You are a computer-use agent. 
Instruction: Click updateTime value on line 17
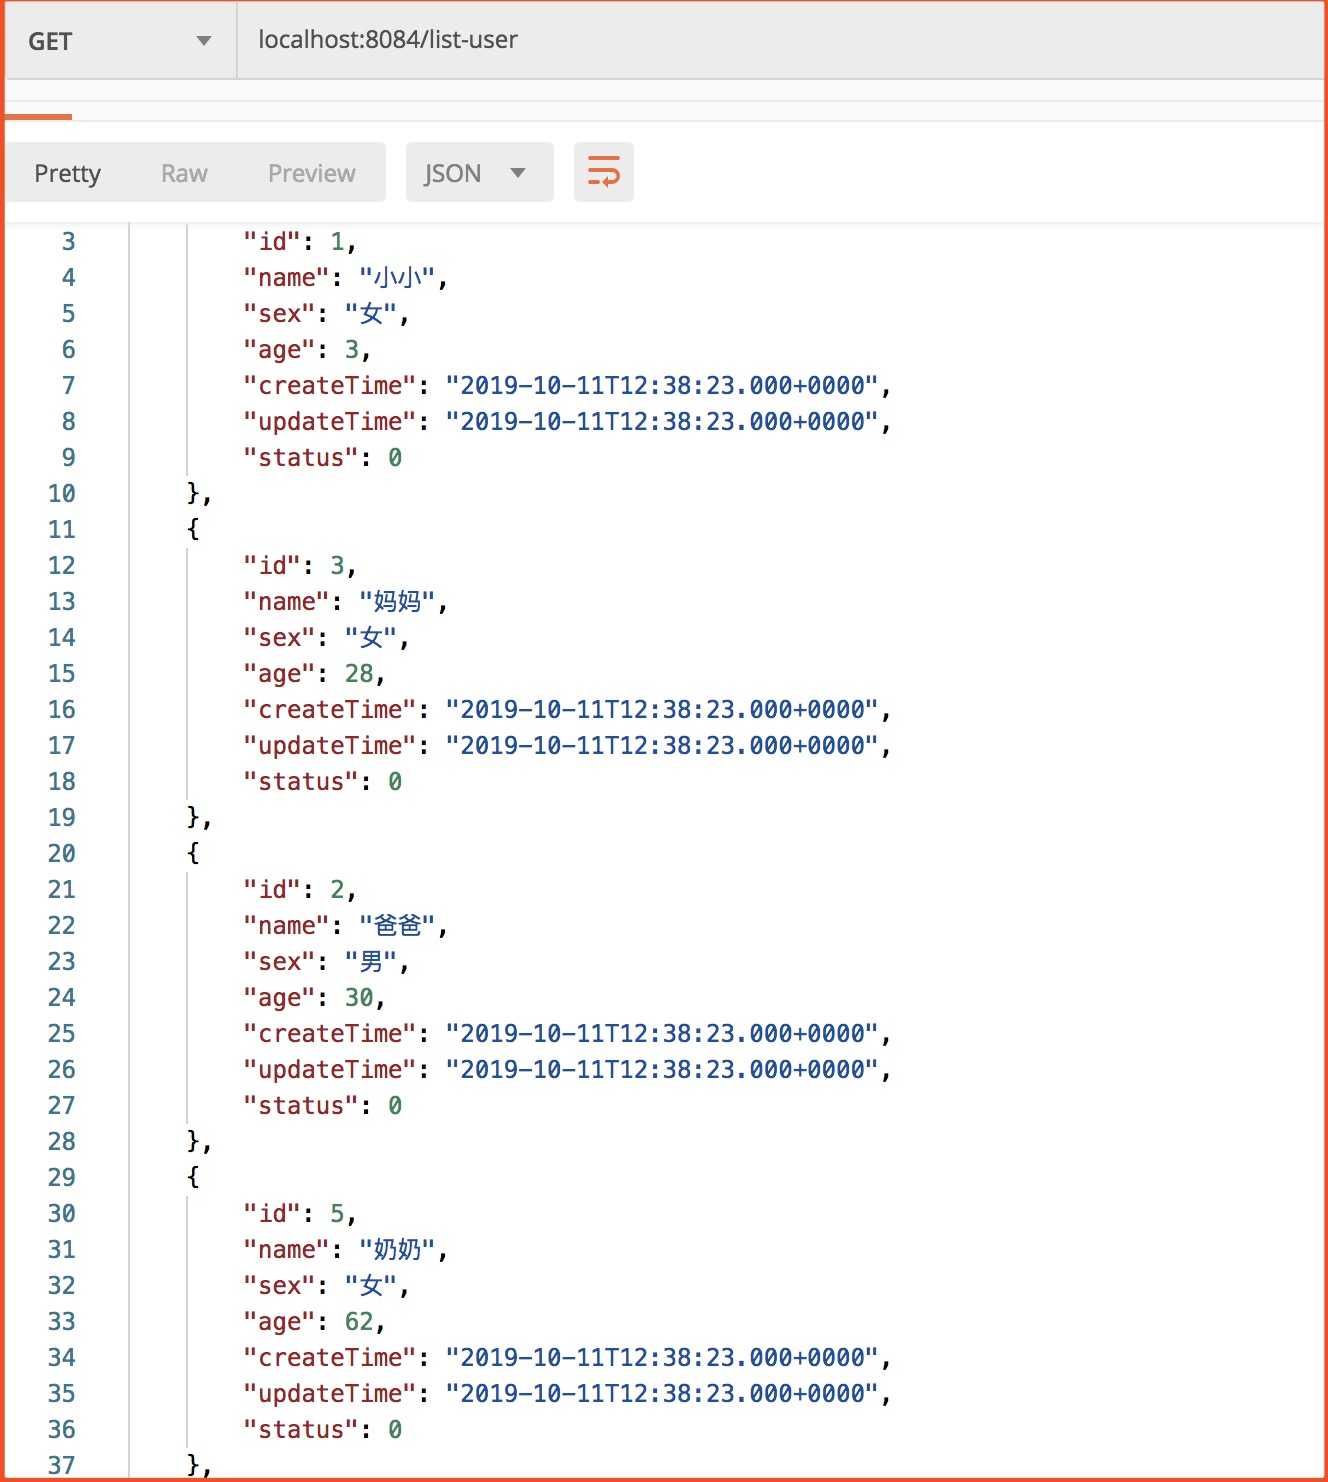tap(661, 745)
